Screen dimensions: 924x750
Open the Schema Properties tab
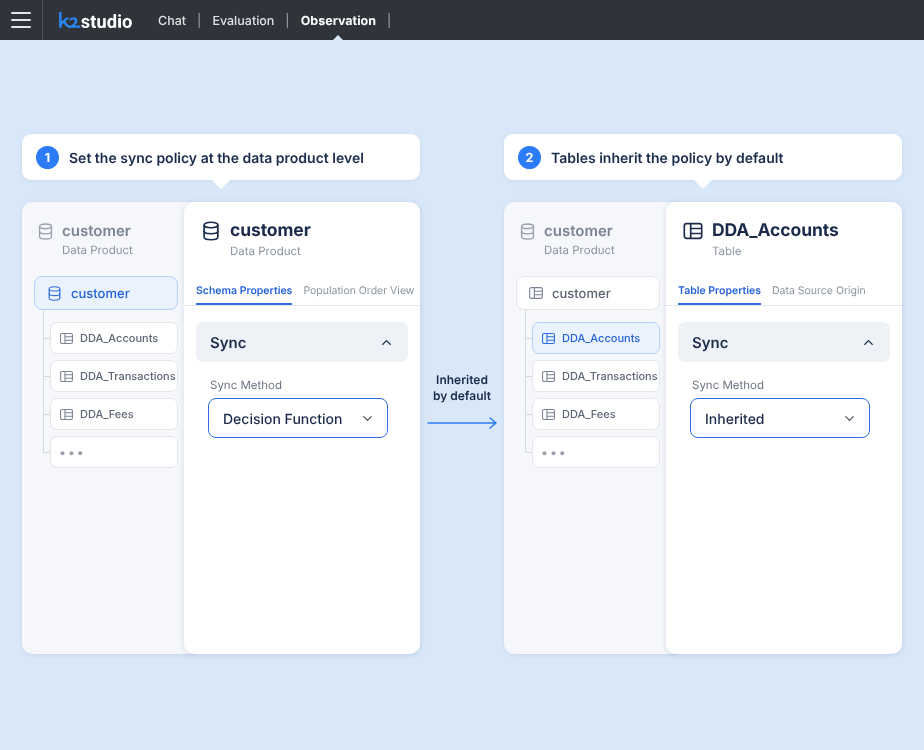(x=244, y=290)
